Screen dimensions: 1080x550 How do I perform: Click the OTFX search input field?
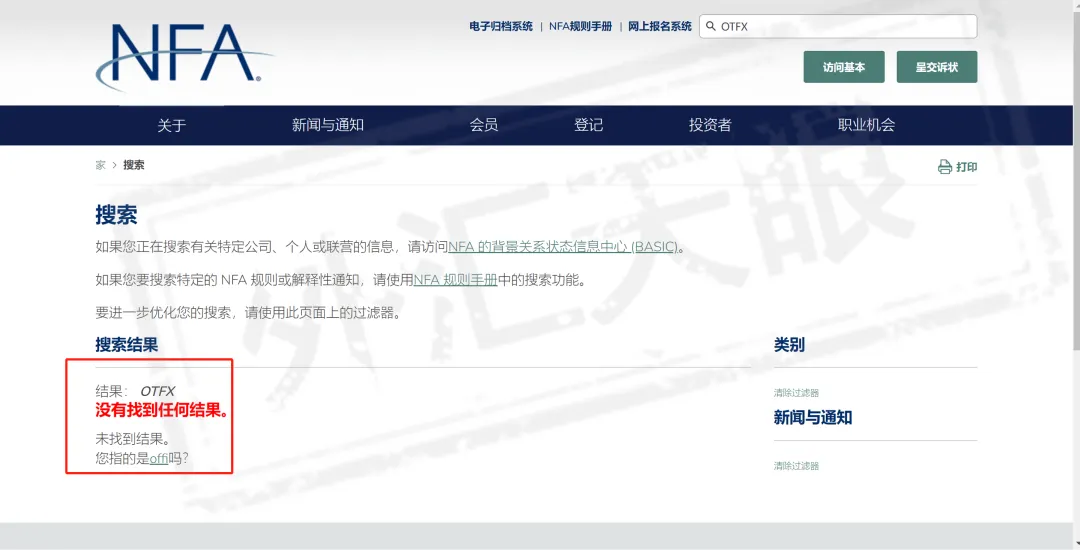pos(838,26)
